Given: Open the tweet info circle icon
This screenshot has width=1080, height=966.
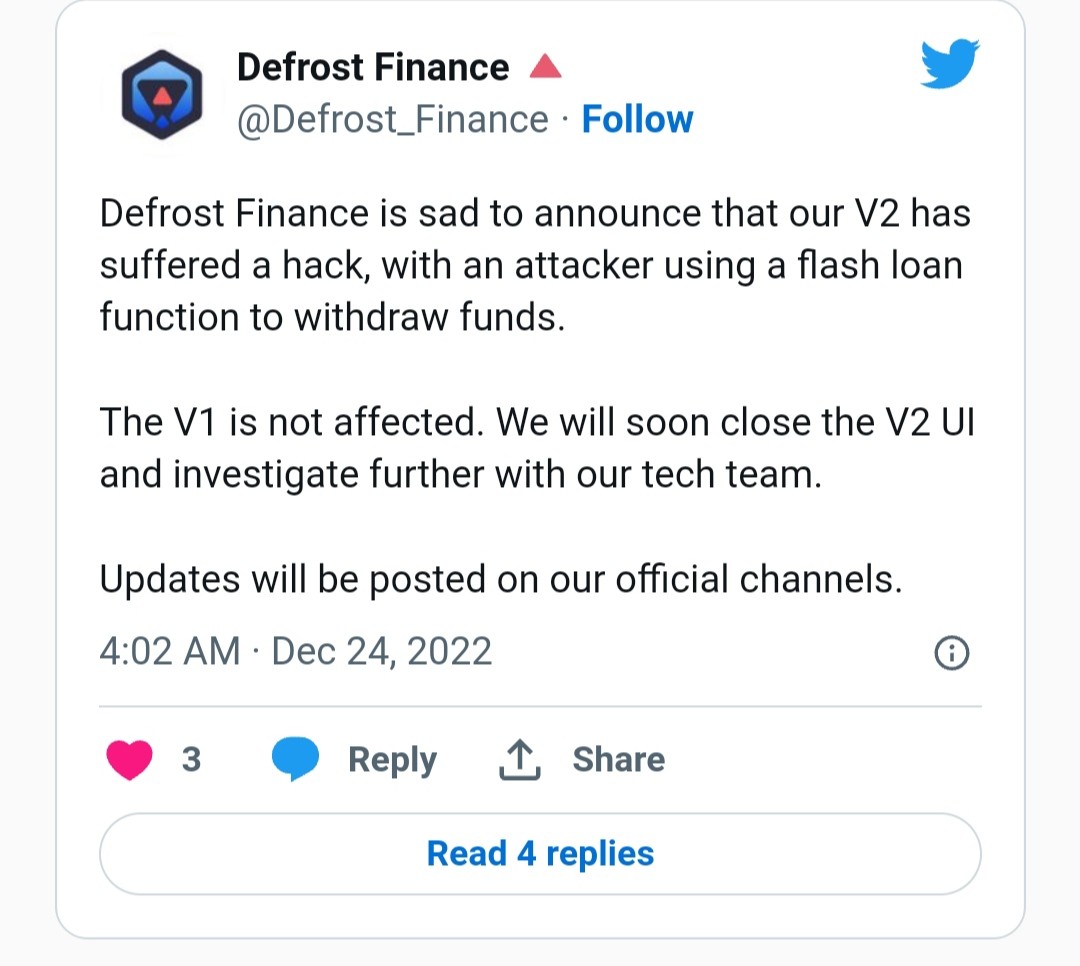Looking at the screenshot, I should [951, 652].
